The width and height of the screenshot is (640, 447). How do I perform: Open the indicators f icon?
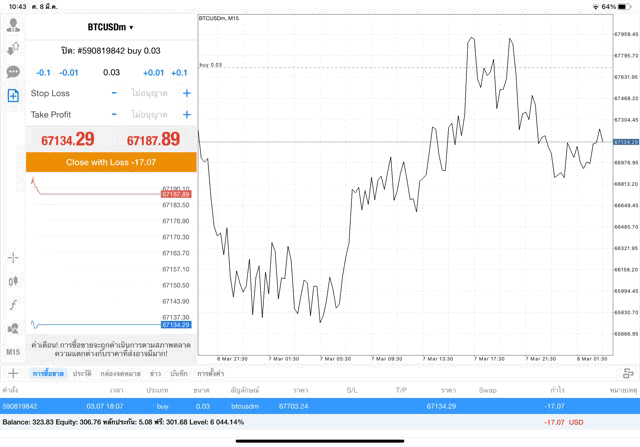tap(13, 304)
